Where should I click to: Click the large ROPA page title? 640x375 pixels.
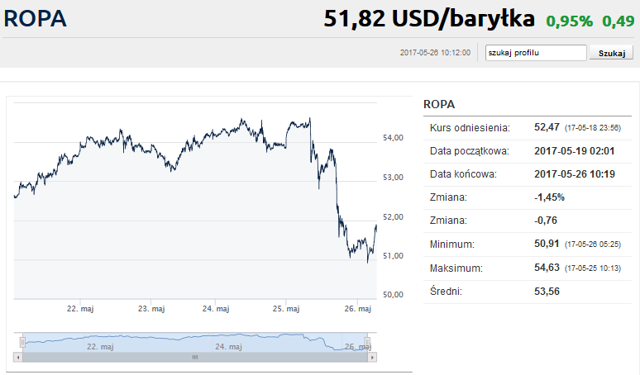point(35,19)
